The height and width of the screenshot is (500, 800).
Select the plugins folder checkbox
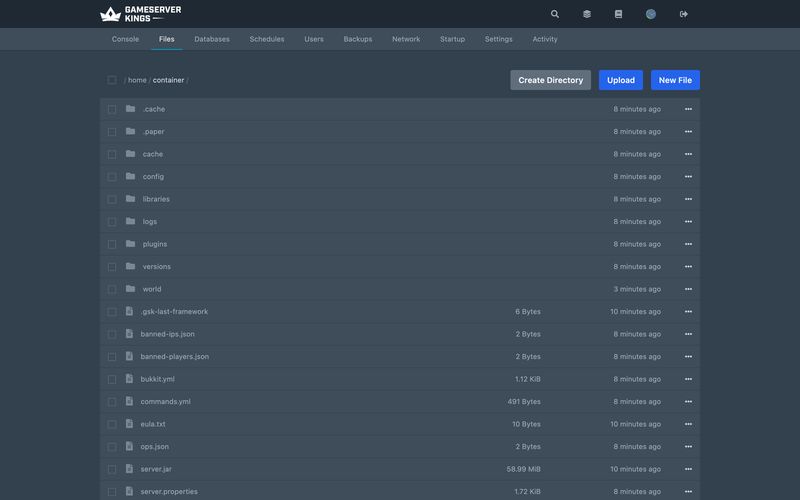coord(112,244)
